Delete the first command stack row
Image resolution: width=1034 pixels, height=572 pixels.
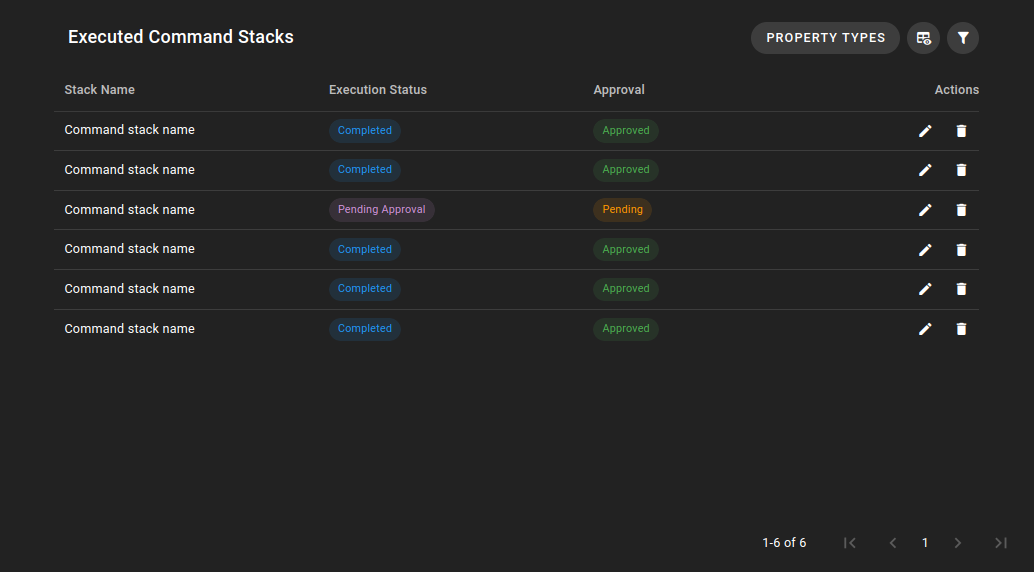[x=961, y=131]
